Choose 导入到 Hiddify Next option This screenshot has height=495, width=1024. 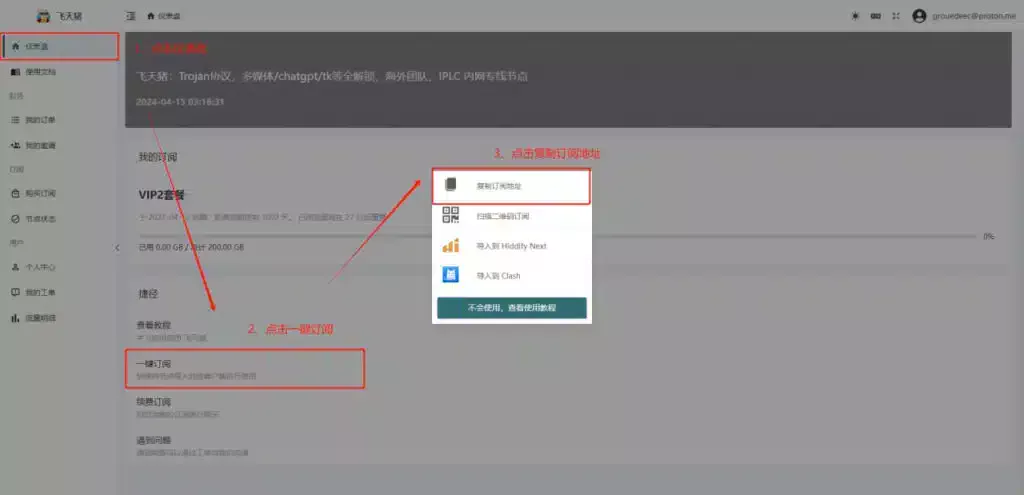pos(511,246)
